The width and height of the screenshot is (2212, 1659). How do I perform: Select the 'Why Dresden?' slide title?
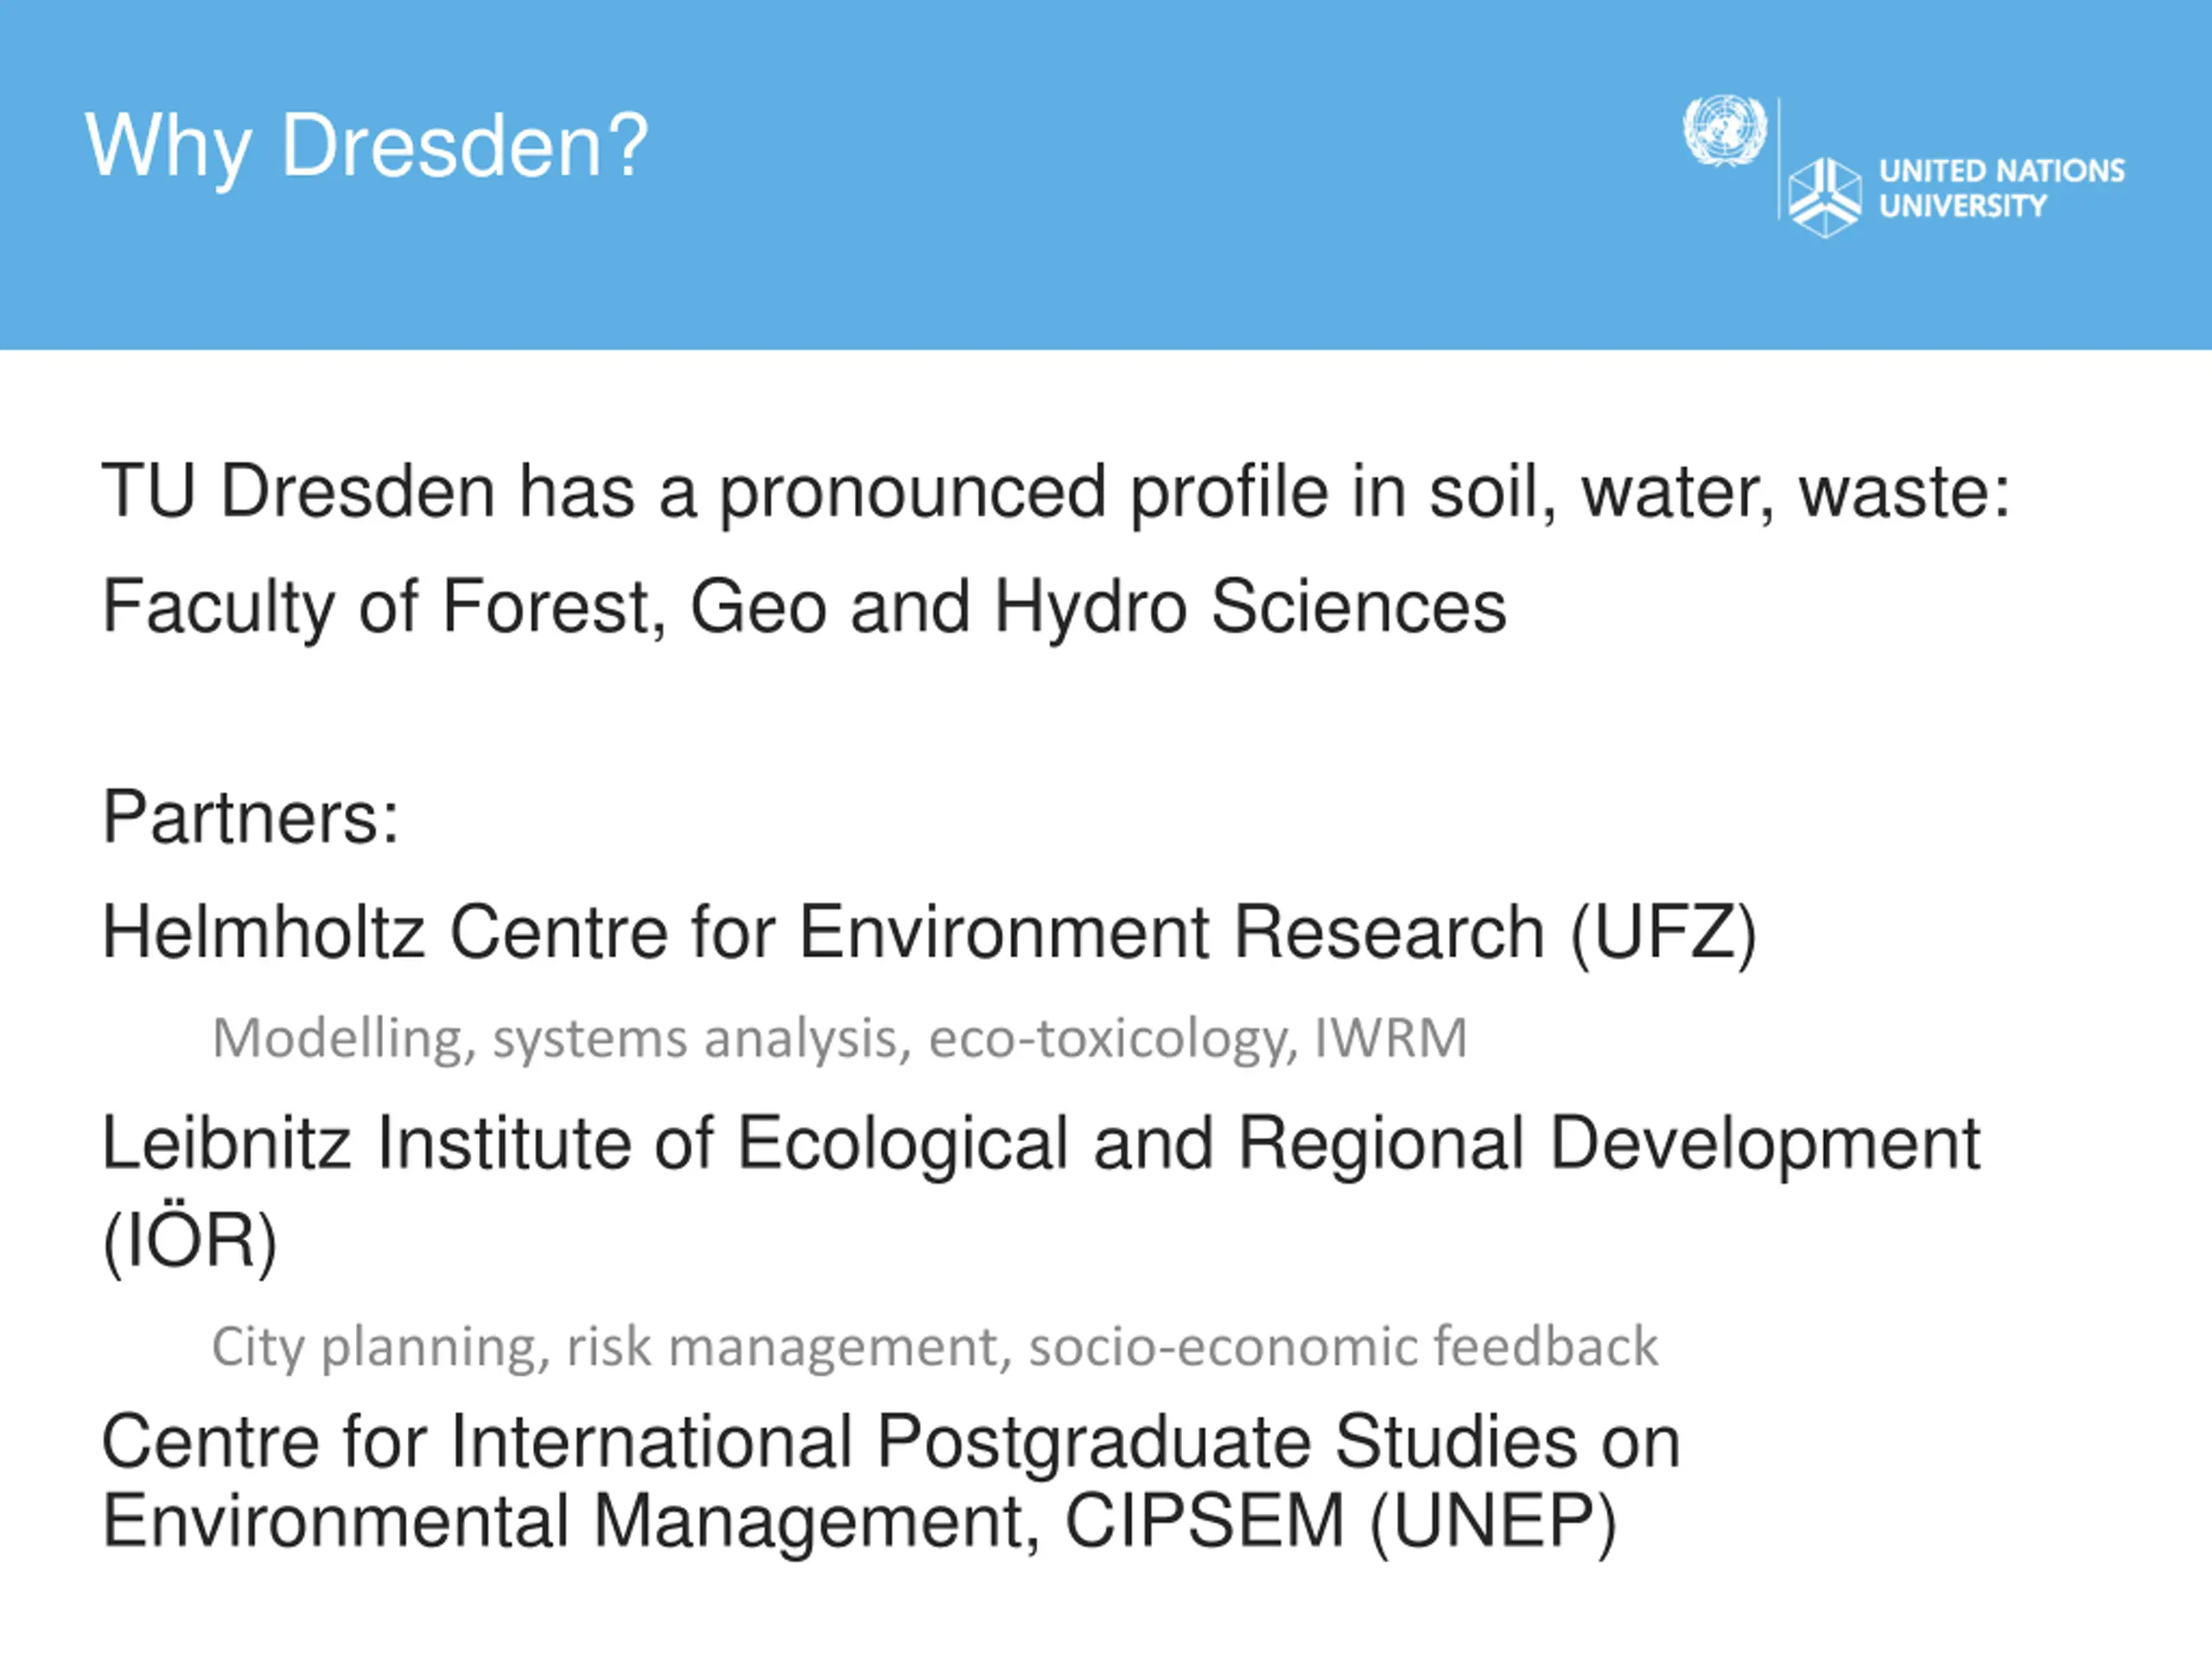pos(367,147)
